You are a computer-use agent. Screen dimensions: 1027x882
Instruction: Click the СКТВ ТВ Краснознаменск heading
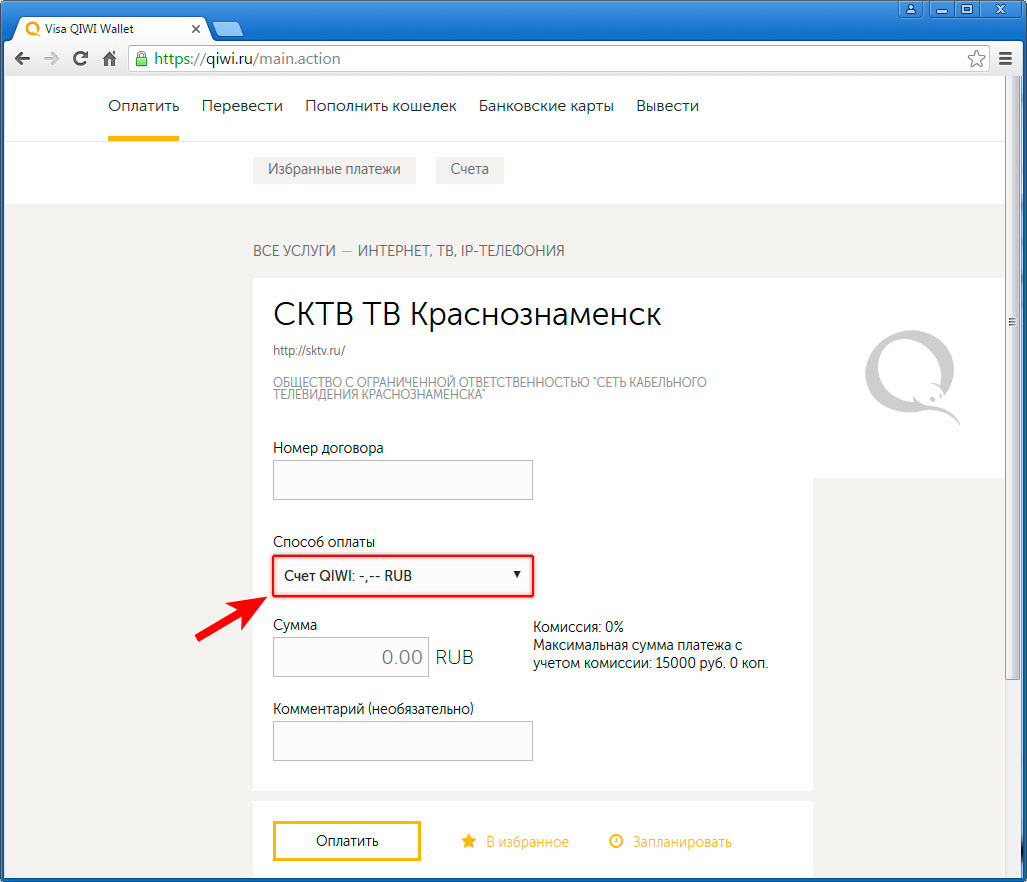[x=467, y=314]
